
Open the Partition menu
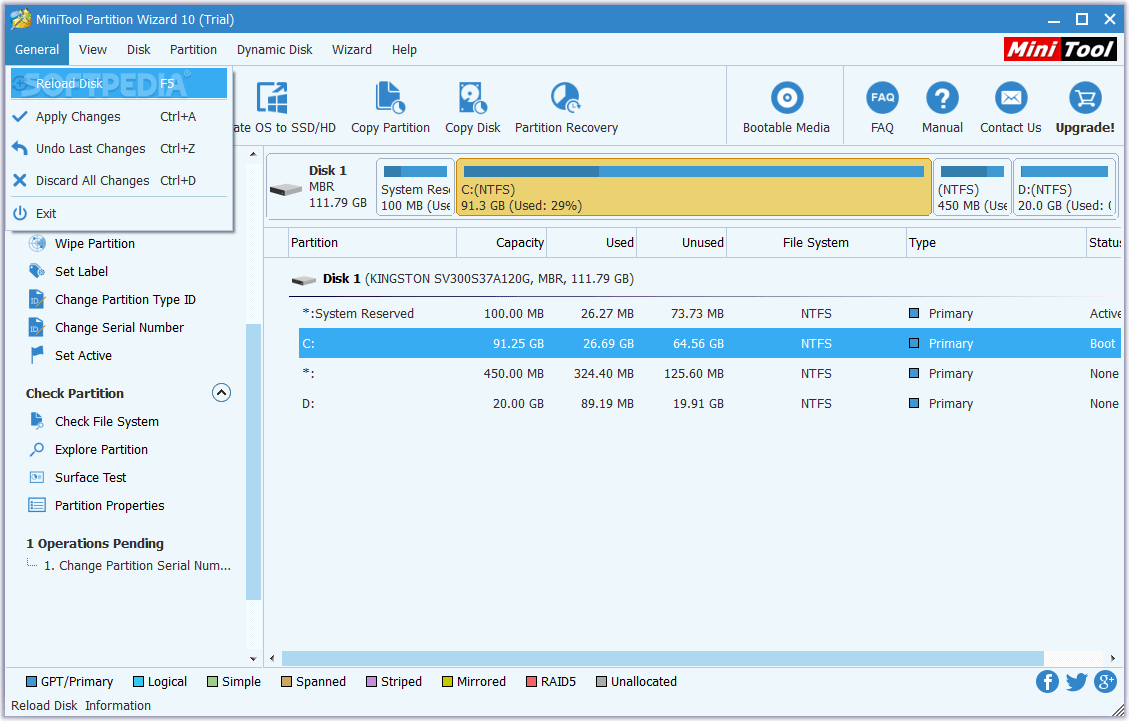pyautogui.click(x=193, y=50)
